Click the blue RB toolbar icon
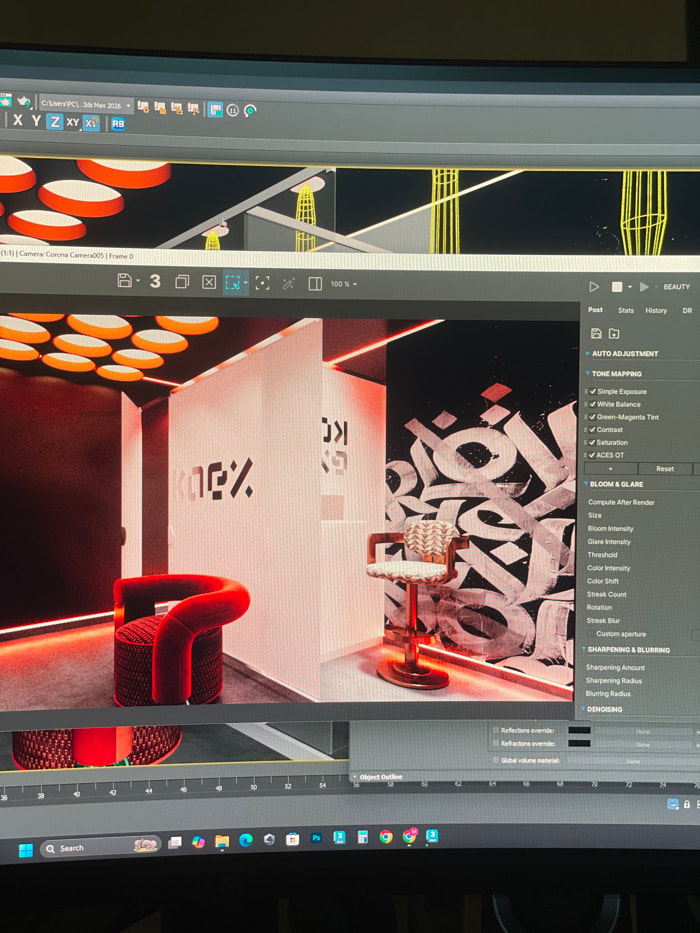This screenshot has height=933, width=700. point(118,124)
